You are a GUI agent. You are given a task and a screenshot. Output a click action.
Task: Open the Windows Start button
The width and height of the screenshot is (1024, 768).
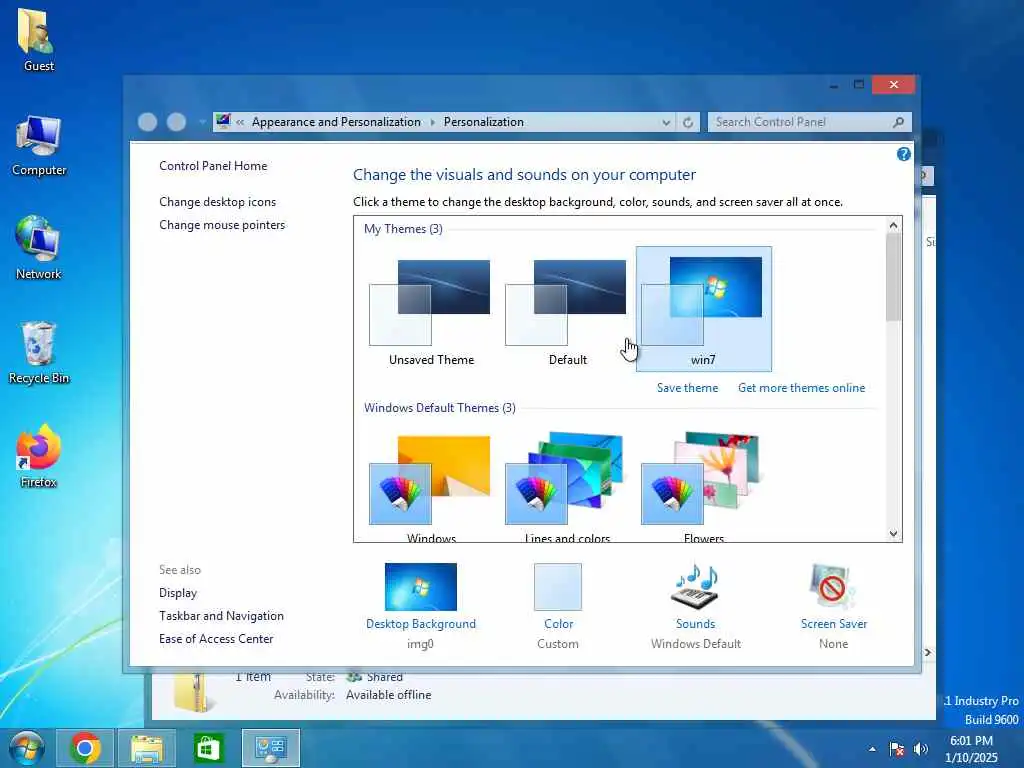[26, 748]
